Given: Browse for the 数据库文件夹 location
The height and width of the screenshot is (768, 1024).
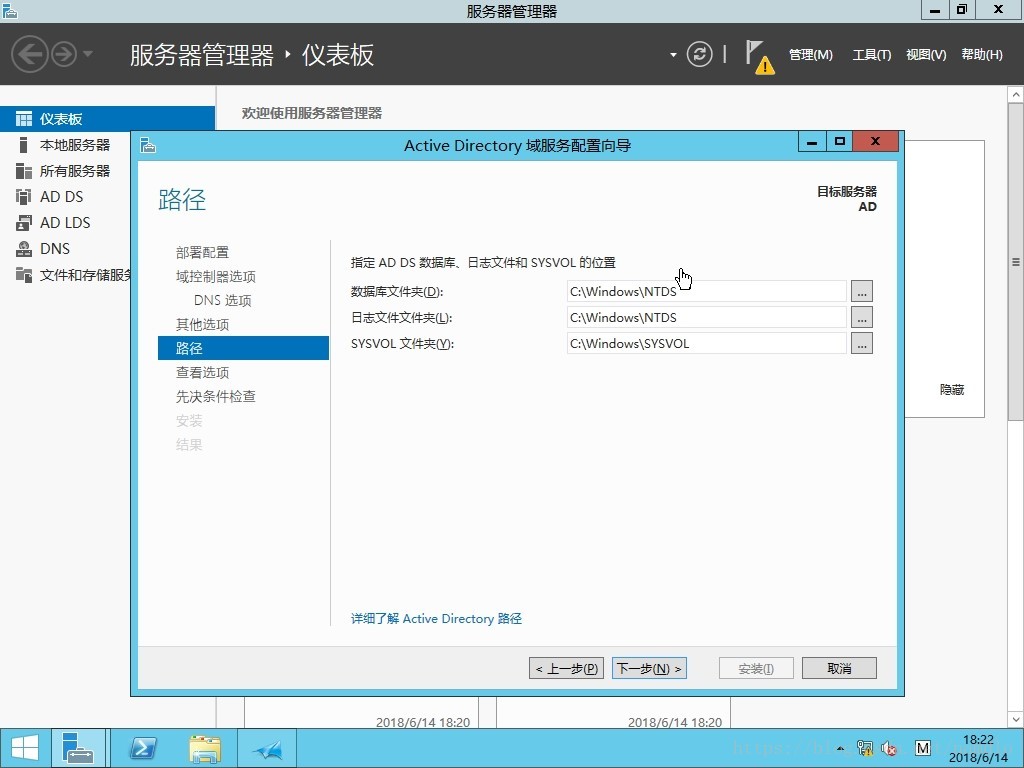Looking at the screenshot, I should click(x=861, y=291).
